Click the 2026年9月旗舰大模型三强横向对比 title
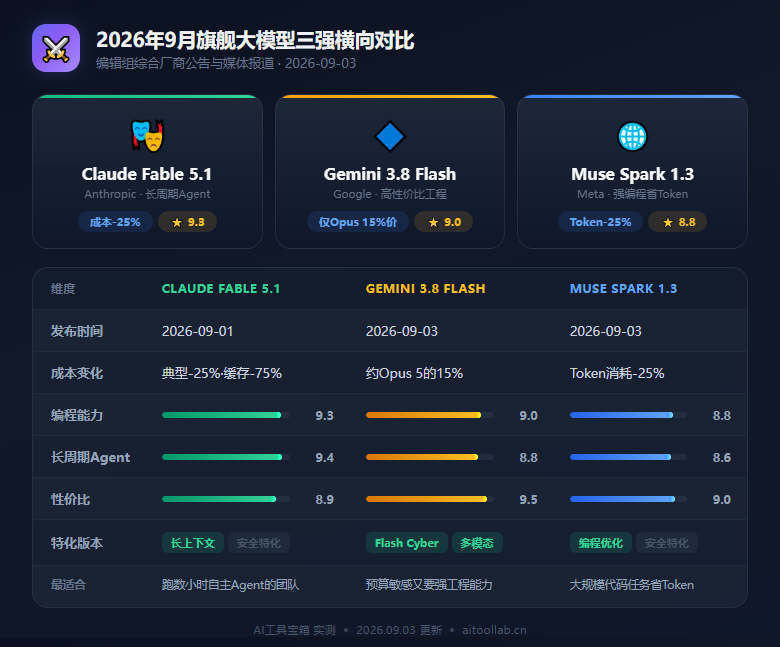This screenshot has height=647, width=780. point(255,40)
